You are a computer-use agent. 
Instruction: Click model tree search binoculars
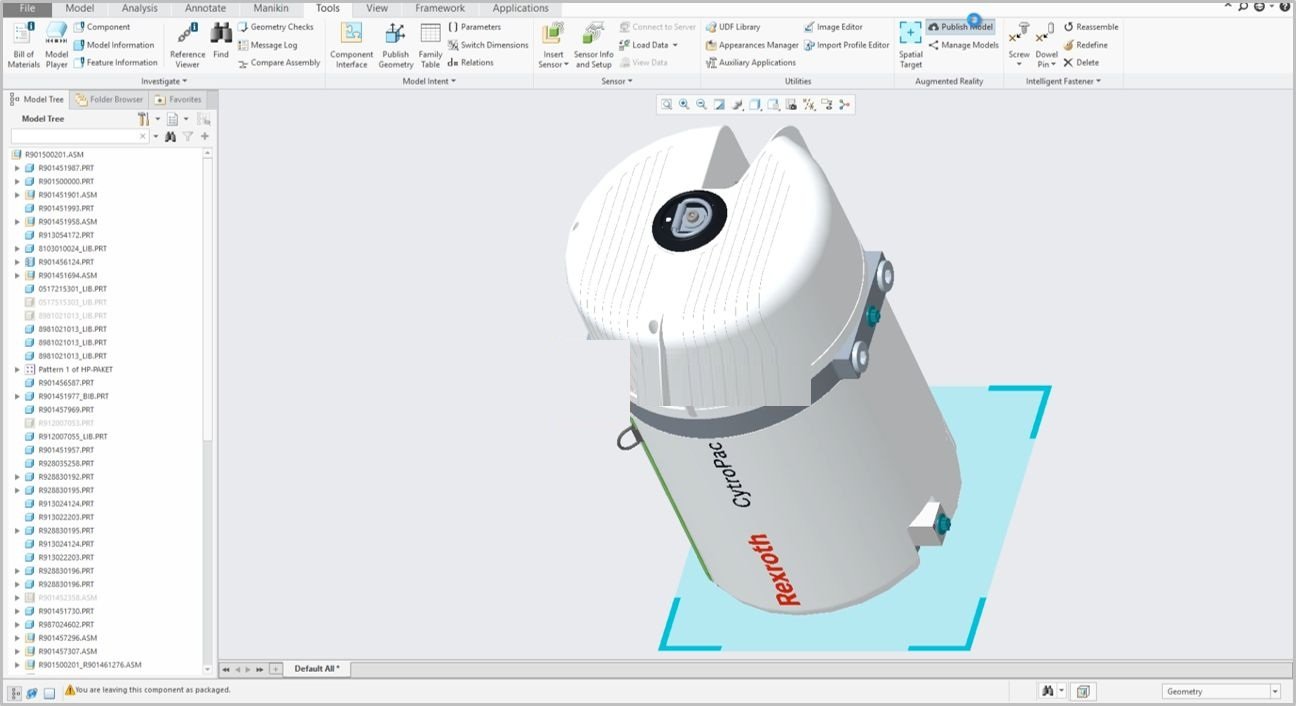pyautogui.click(x=170, y=136)
